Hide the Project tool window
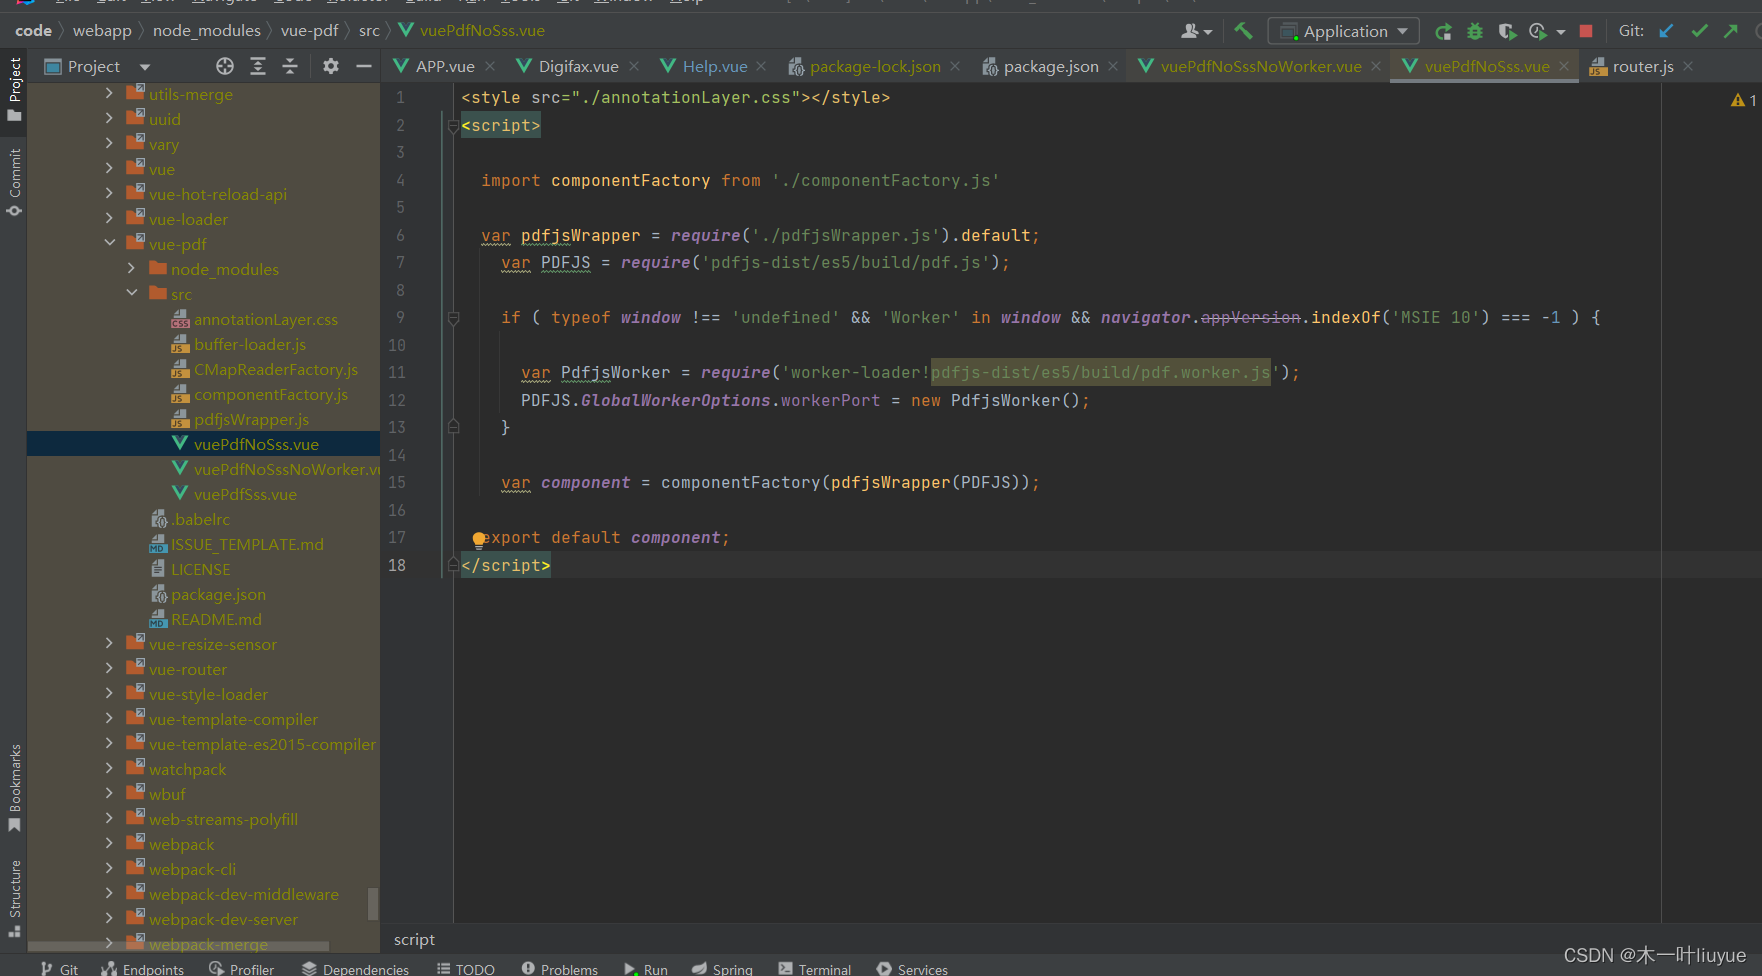The width and height of the screenshot is (1762, 976). (x=364, y=66)
